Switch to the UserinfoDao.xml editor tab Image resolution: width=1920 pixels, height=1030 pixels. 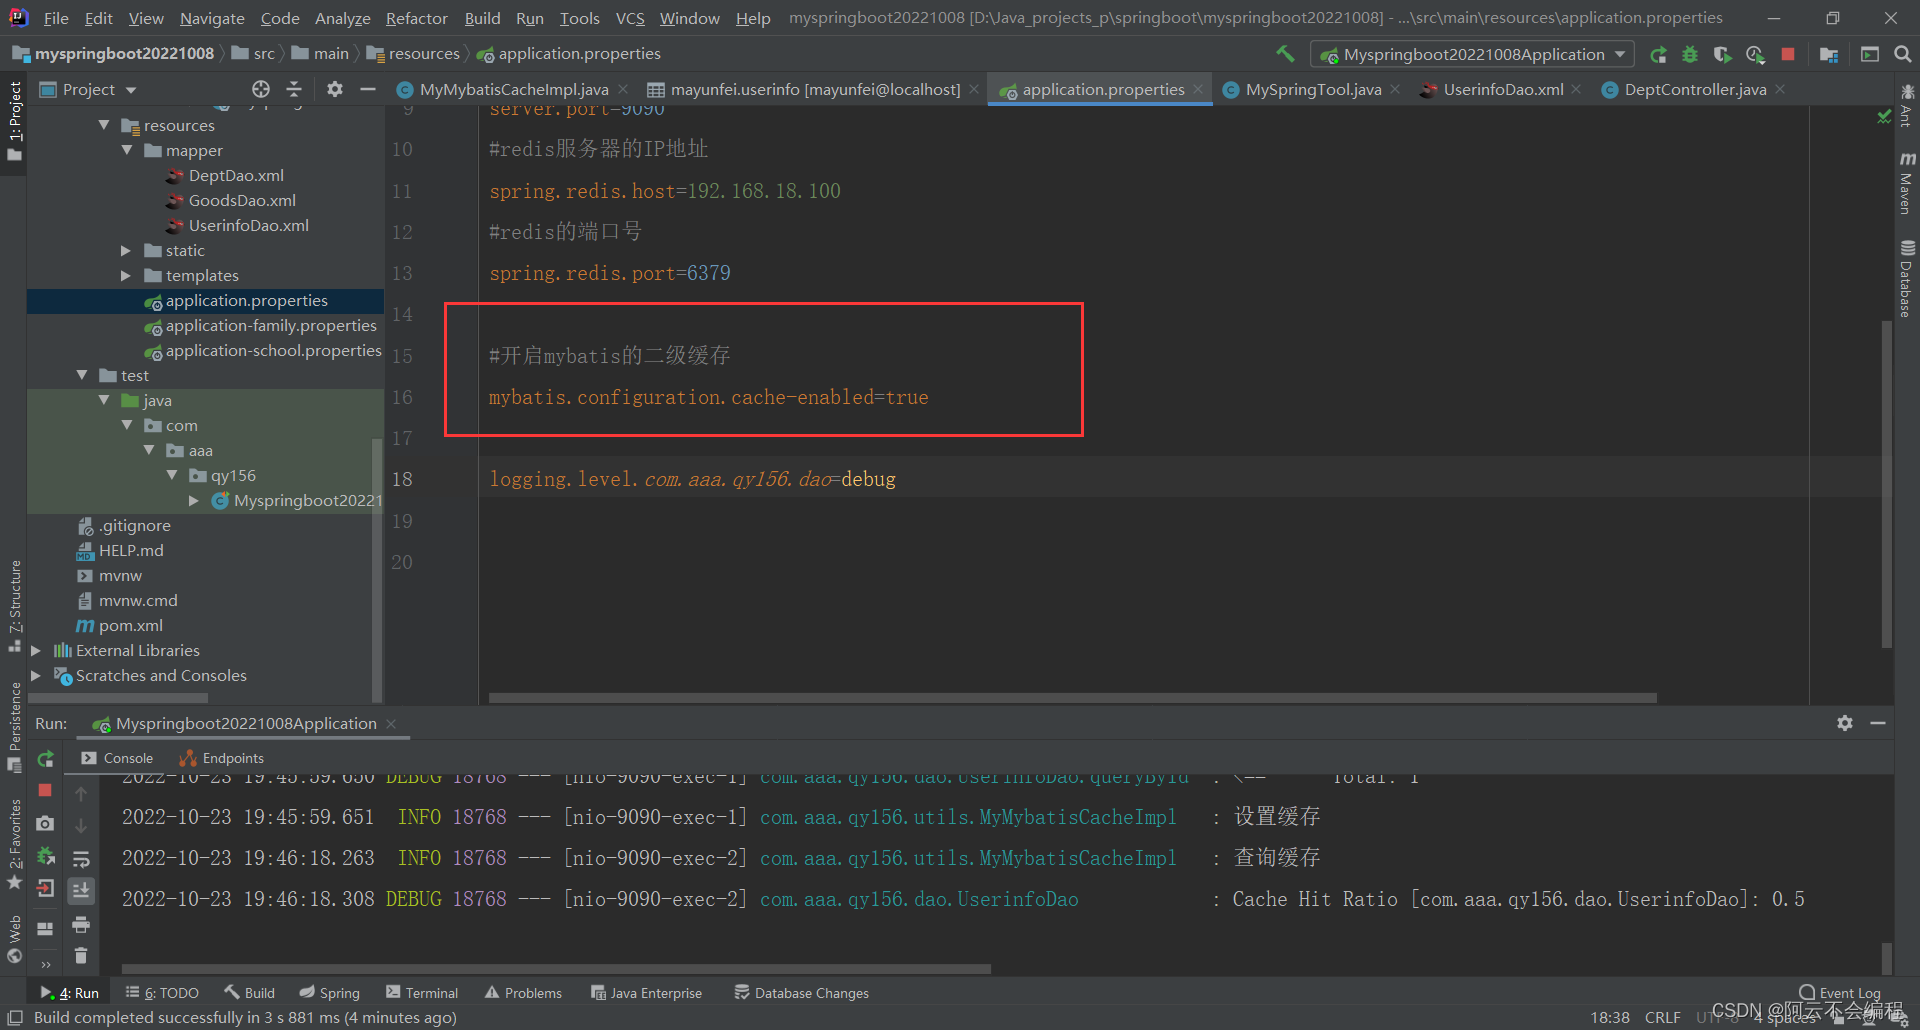coord(1502,89)
